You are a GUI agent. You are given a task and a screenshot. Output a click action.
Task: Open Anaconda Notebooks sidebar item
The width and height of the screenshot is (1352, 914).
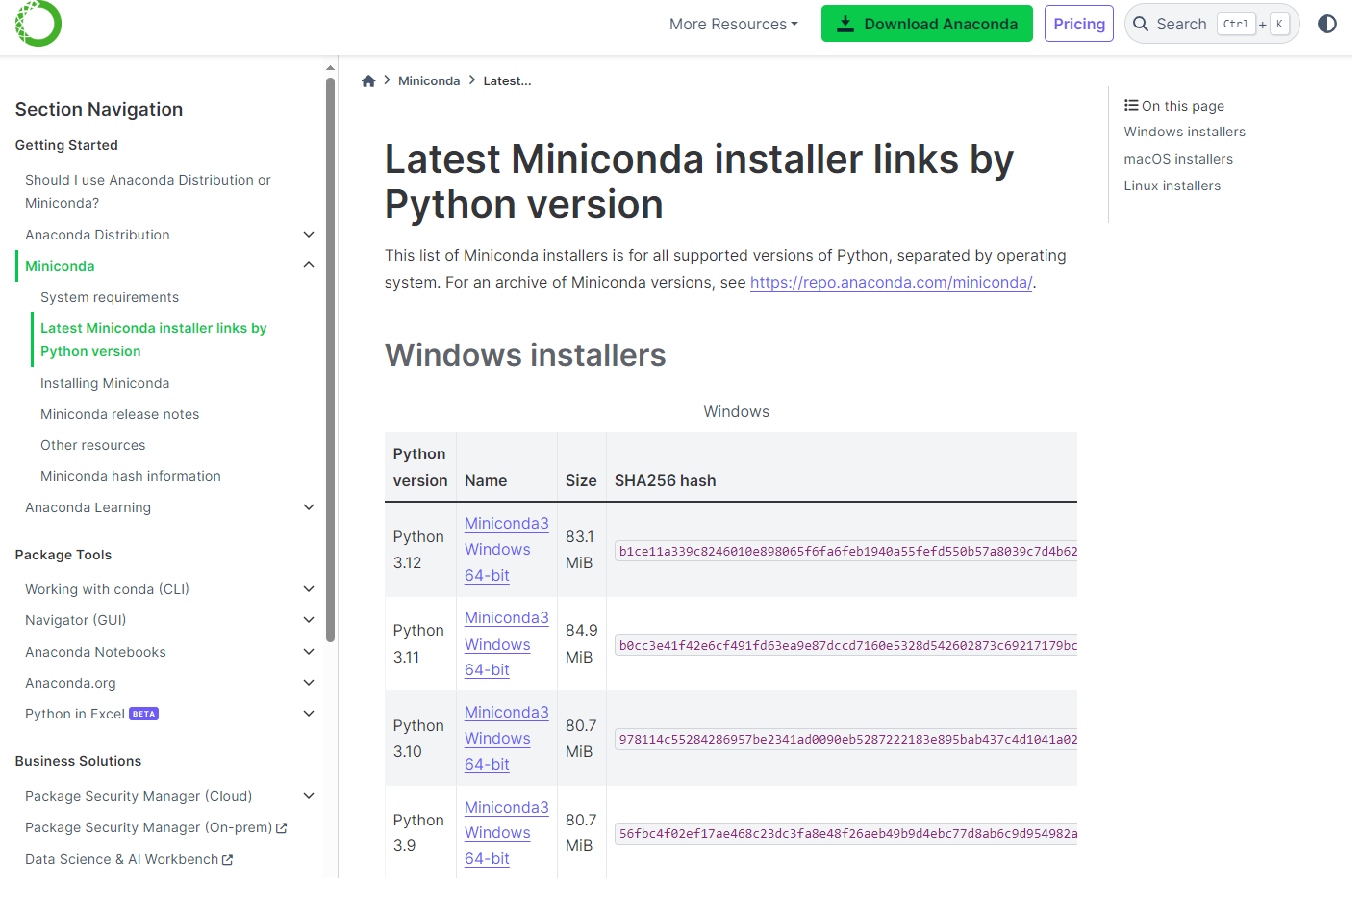pos(95,652)
